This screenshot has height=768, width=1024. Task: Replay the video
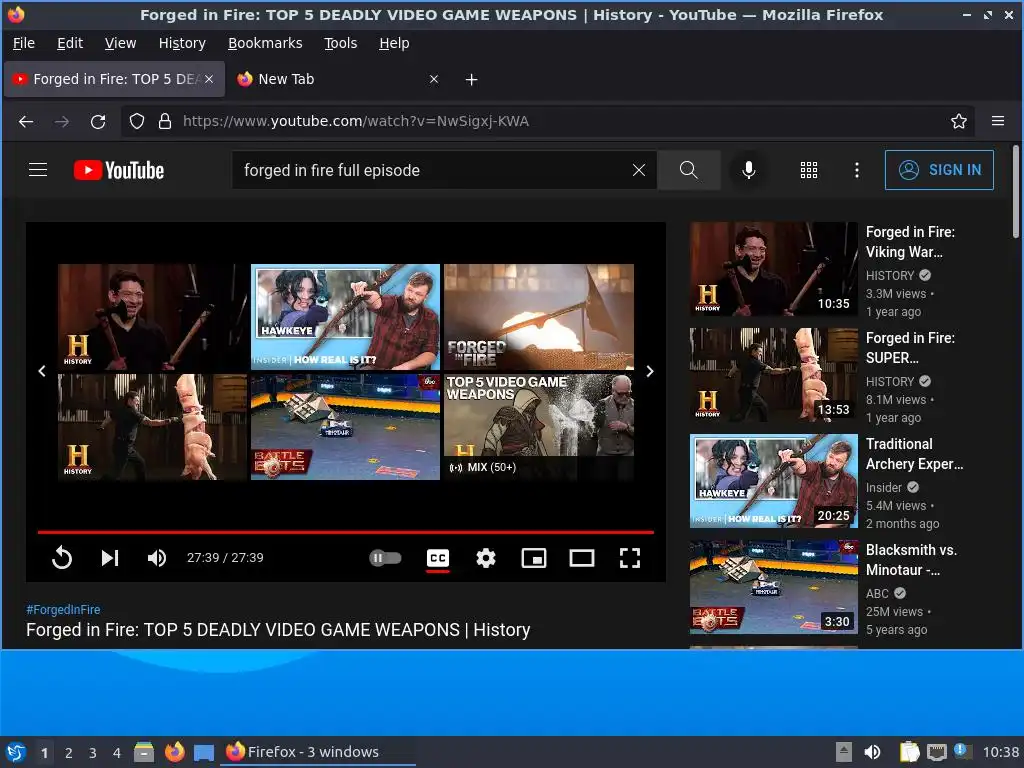point(62,558)
